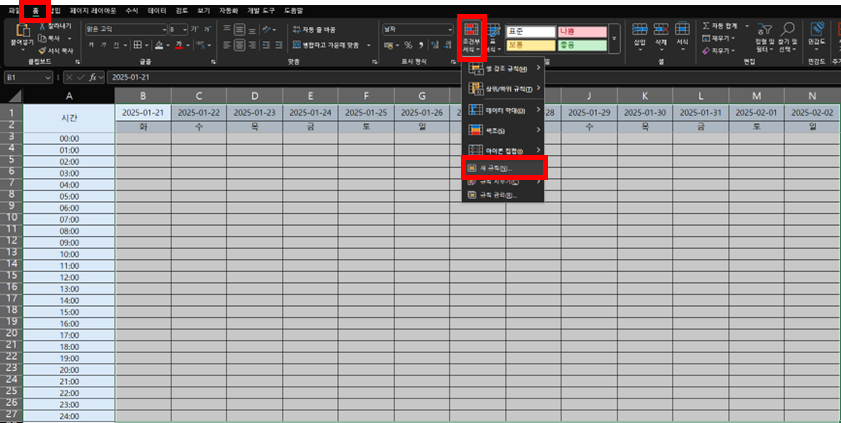The image size is (841, 423).
Task: Apply the Bad (나쁨) pink cell style
Action: [582, 32]
